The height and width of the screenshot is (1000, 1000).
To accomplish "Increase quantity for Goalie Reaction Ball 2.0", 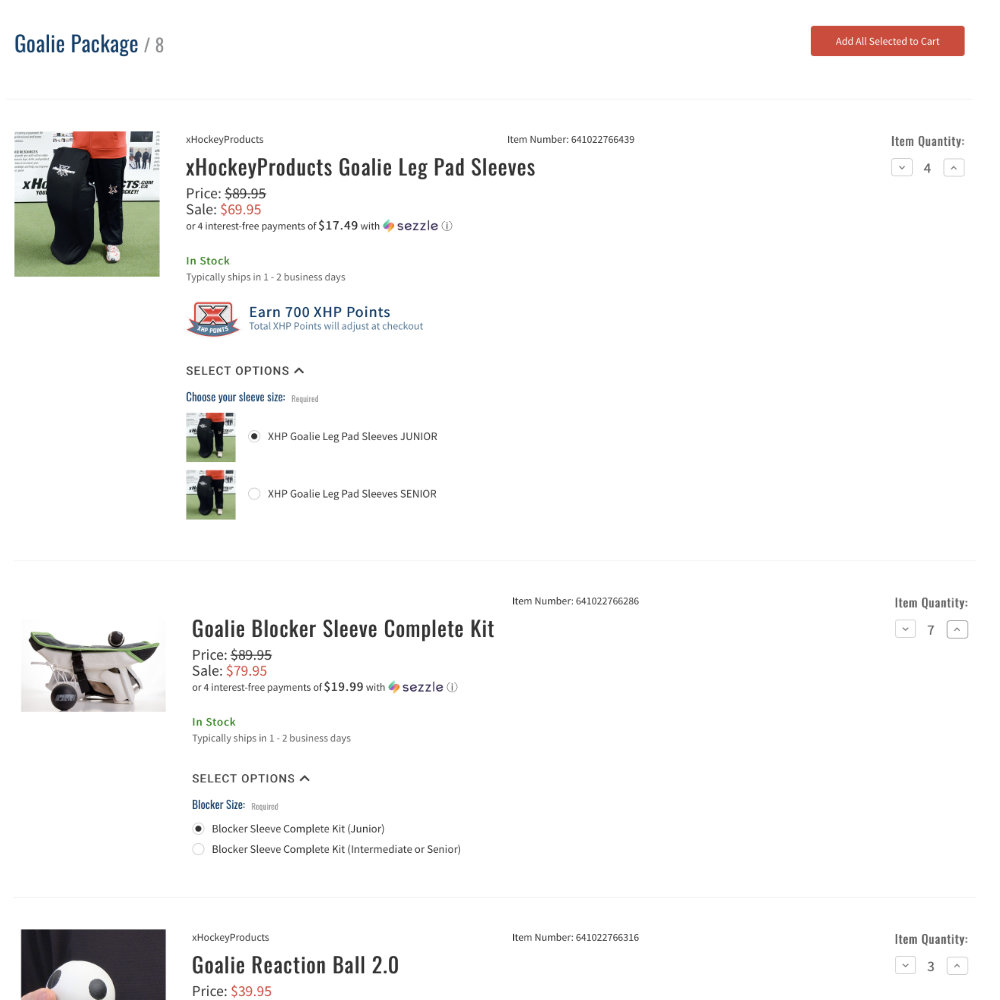I will (x=957, y=966).
